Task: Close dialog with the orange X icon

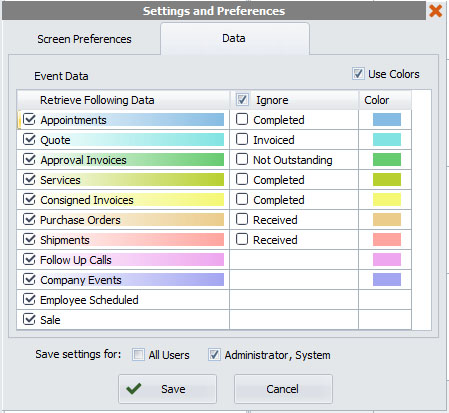Action: click(x=435, y=11)
